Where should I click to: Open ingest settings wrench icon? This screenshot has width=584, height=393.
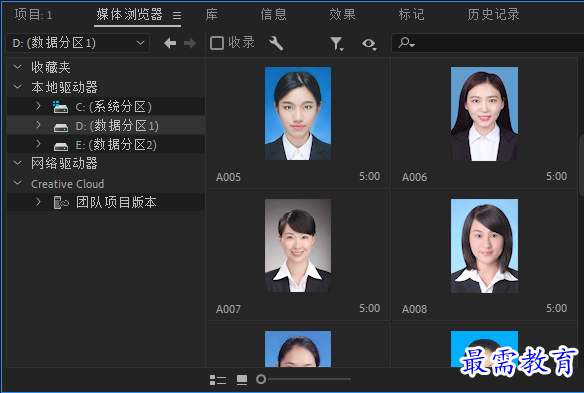276,43
